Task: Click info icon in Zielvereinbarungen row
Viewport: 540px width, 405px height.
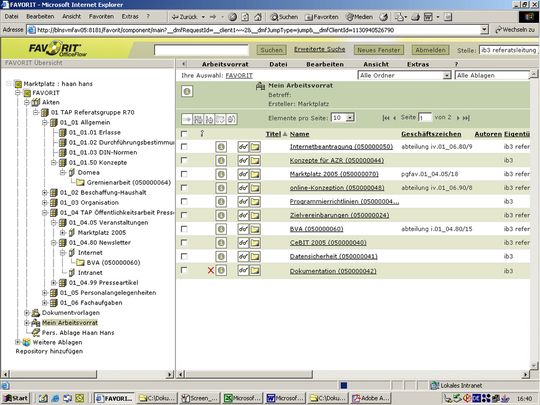Action: [x=221, y=216]
